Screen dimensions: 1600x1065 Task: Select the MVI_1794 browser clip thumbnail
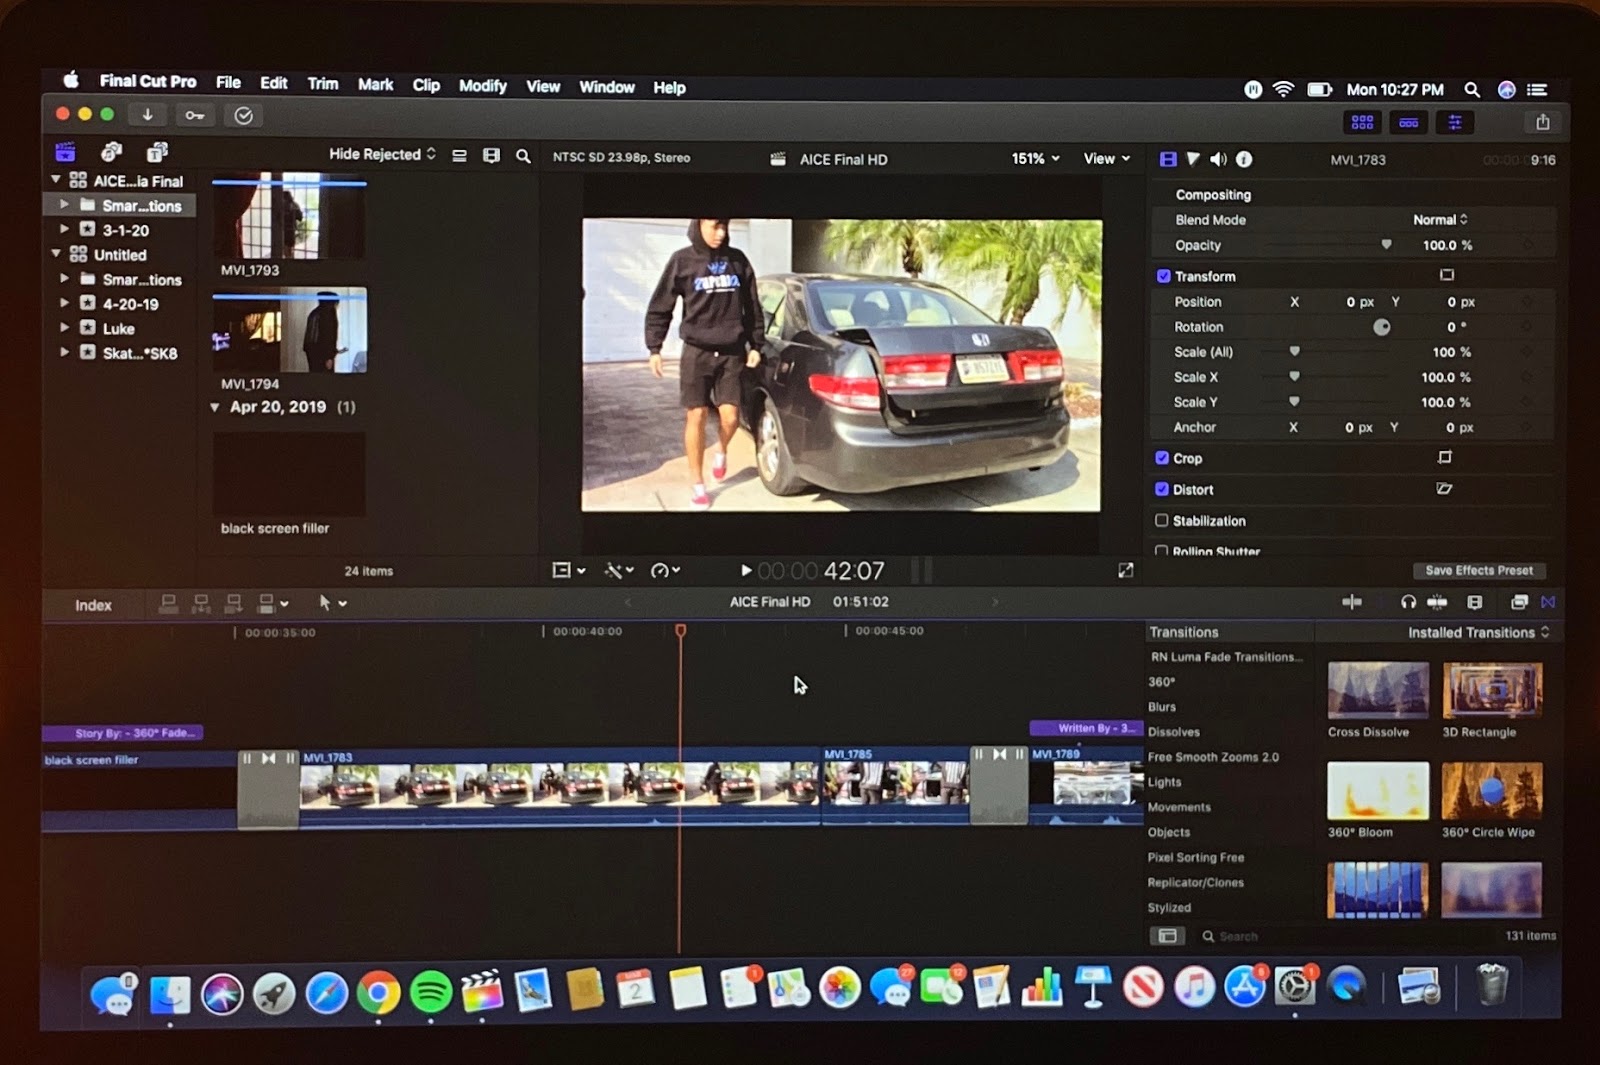click(x=289, y=331)
